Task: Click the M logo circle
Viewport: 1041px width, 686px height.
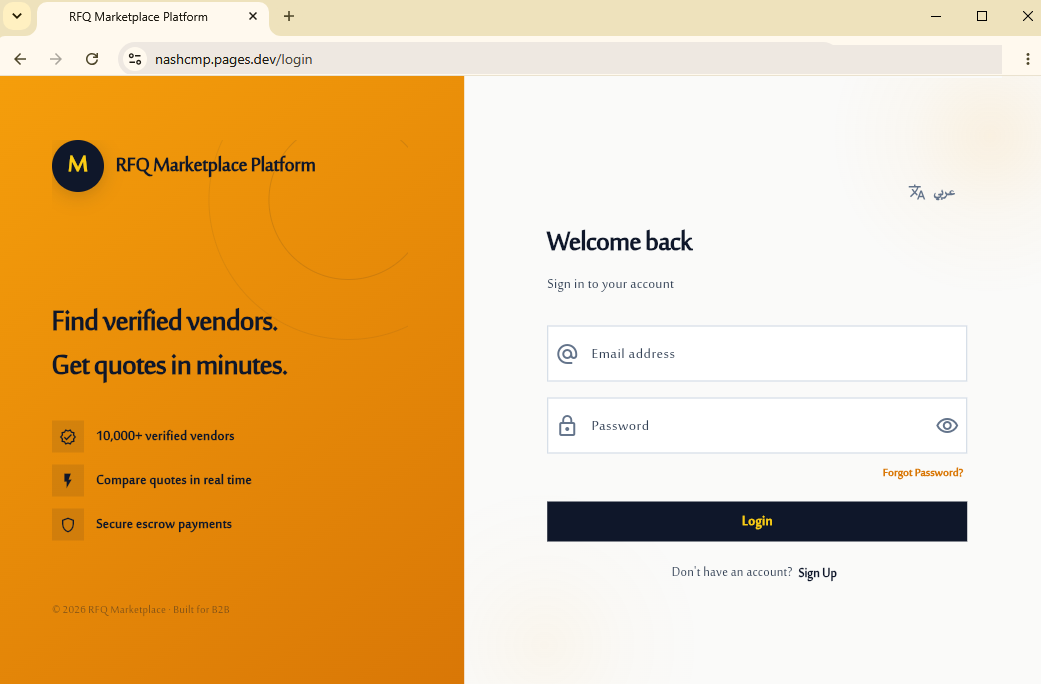Action: (x=78, y=166)
